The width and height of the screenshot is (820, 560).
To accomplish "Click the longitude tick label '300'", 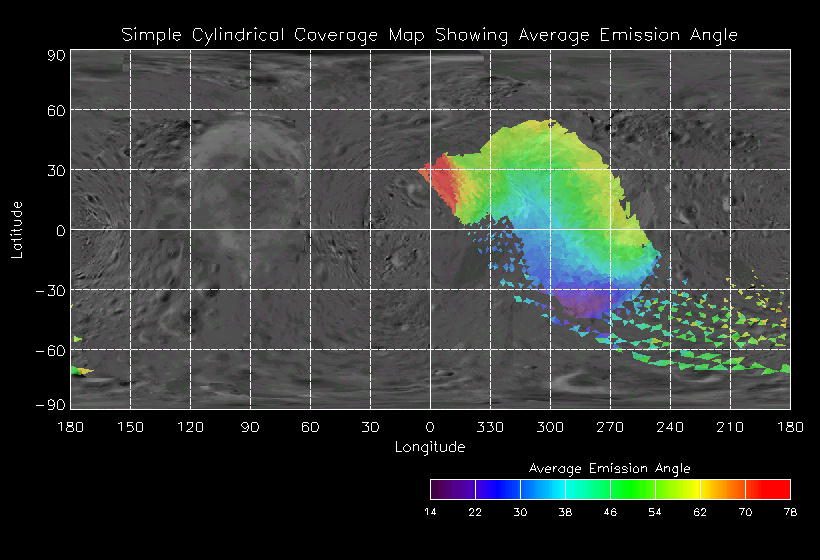I will 550,427.
